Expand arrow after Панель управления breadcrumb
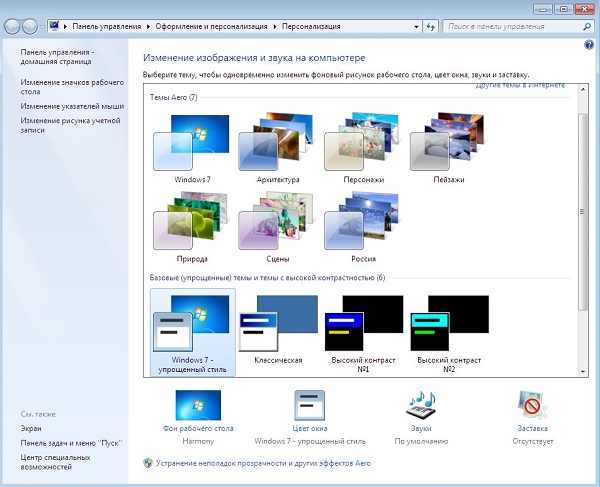Image resolution: width=600 pixels, height=487 pixels. 148,26
